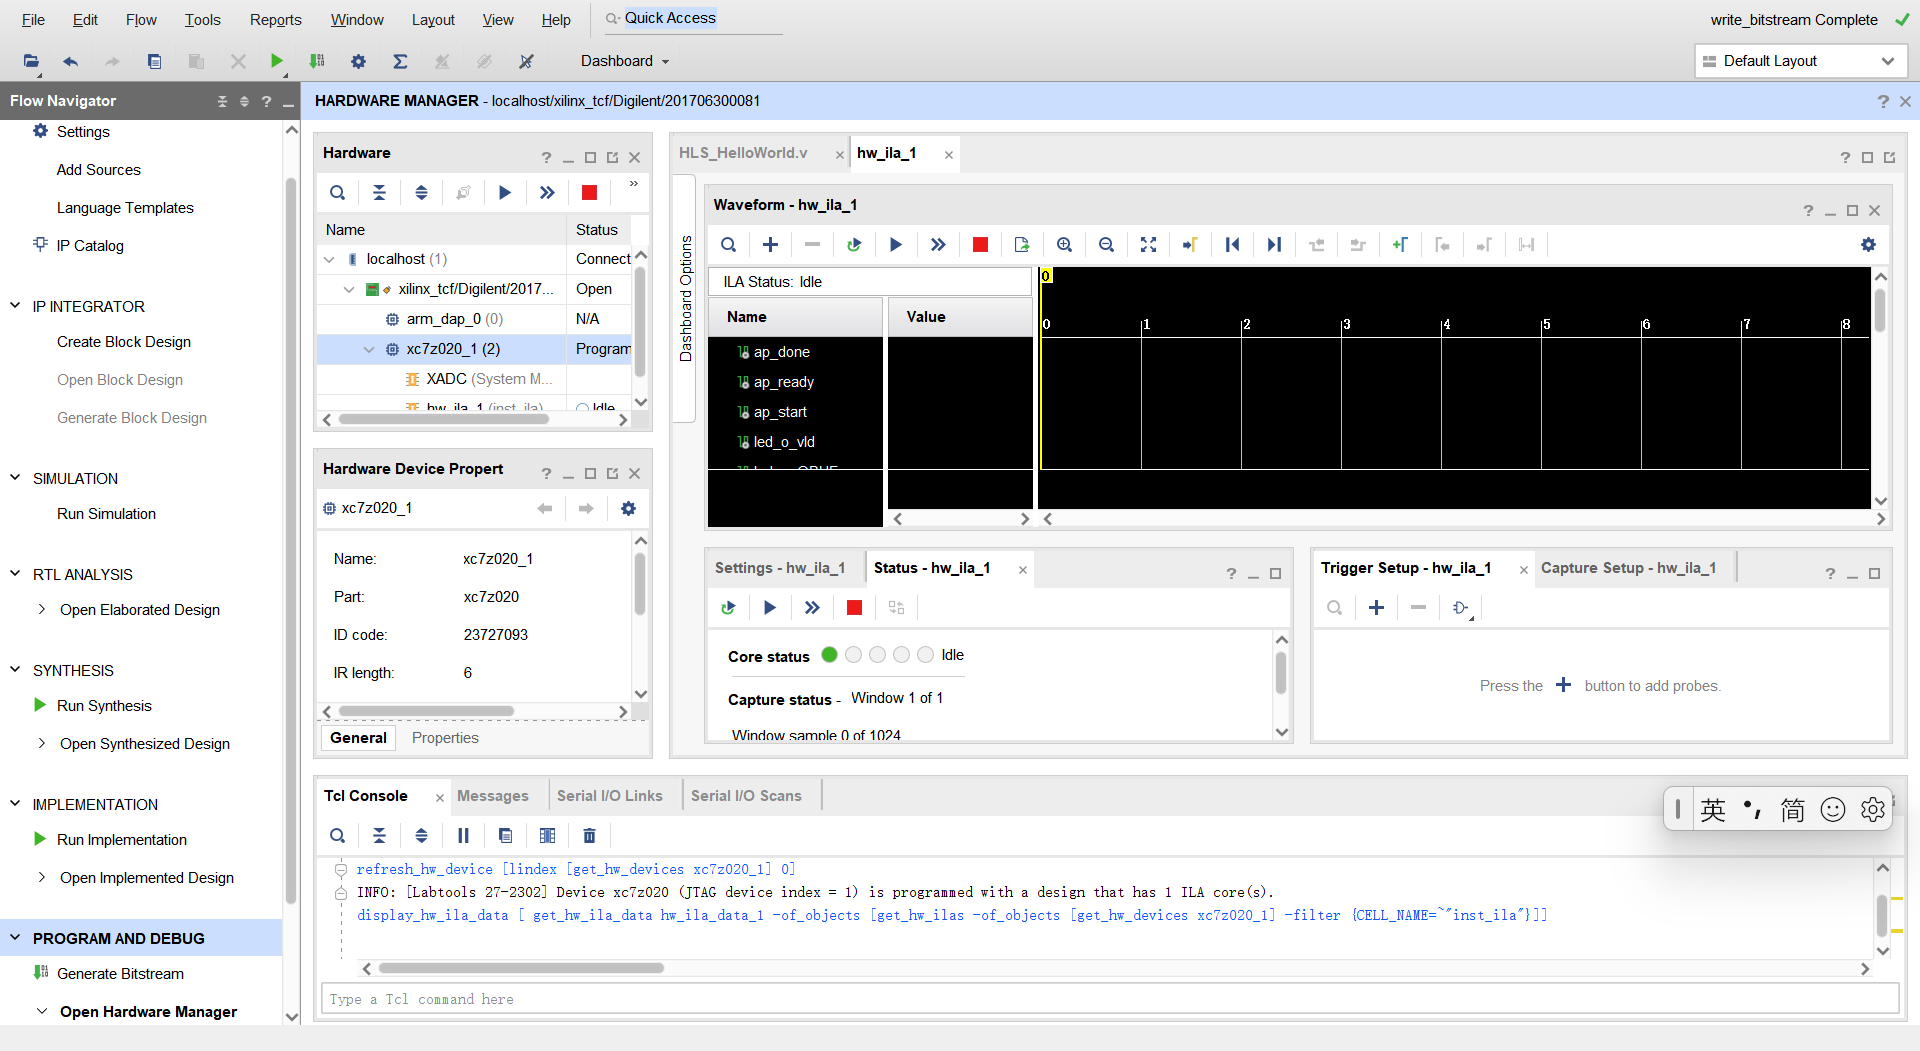Switch to Messages tab
Screen dimensions: 1920x1051
point(492,796)
